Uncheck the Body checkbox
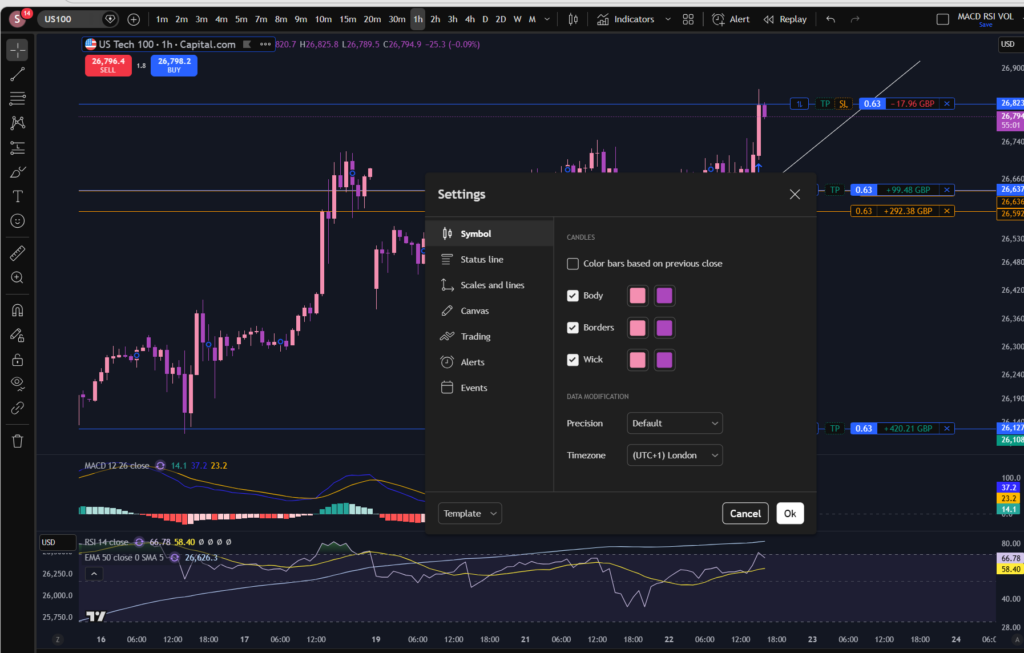 [x=573, y=296]
